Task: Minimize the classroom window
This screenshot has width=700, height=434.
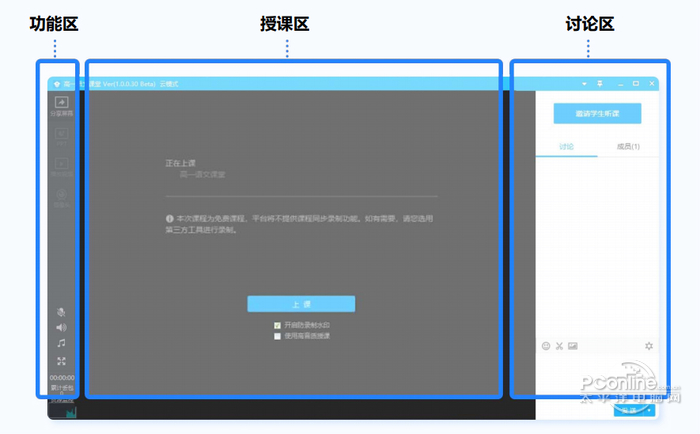Action: 621,84
